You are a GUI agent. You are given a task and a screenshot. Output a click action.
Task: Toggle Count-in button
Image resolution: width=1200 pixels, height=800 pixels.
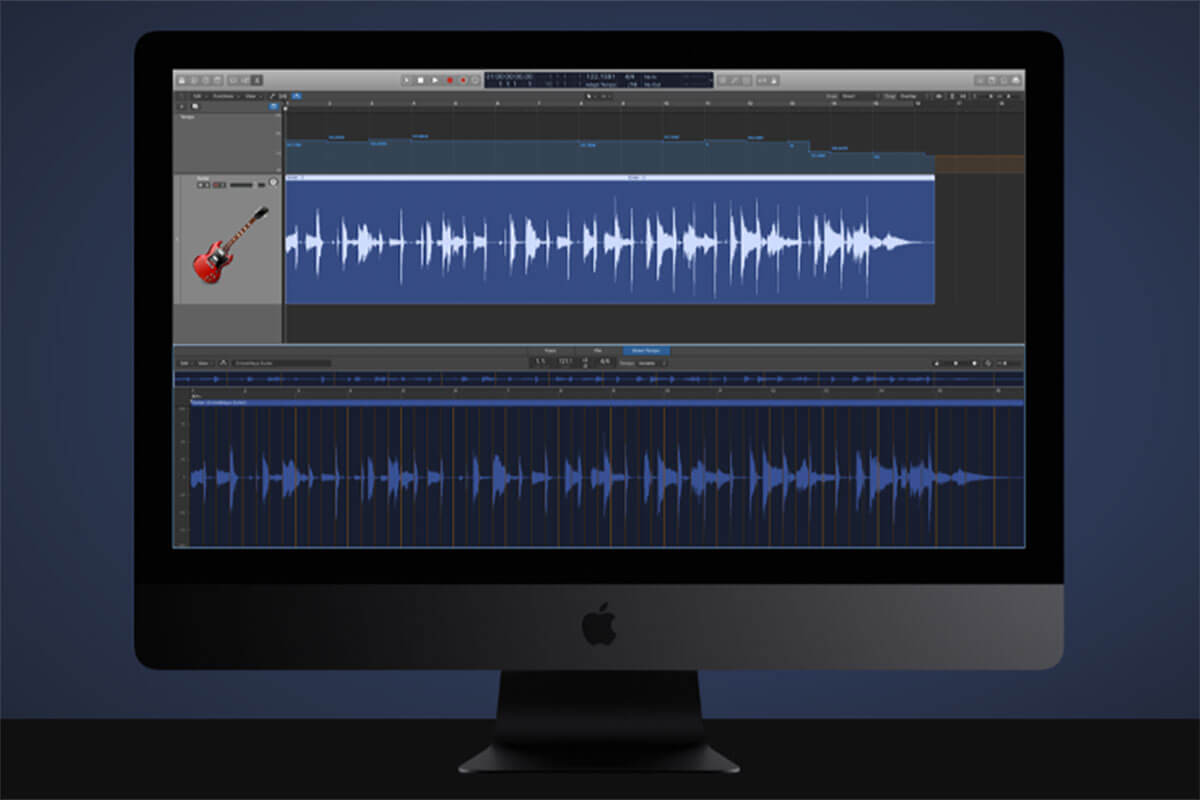pos(762,80)
